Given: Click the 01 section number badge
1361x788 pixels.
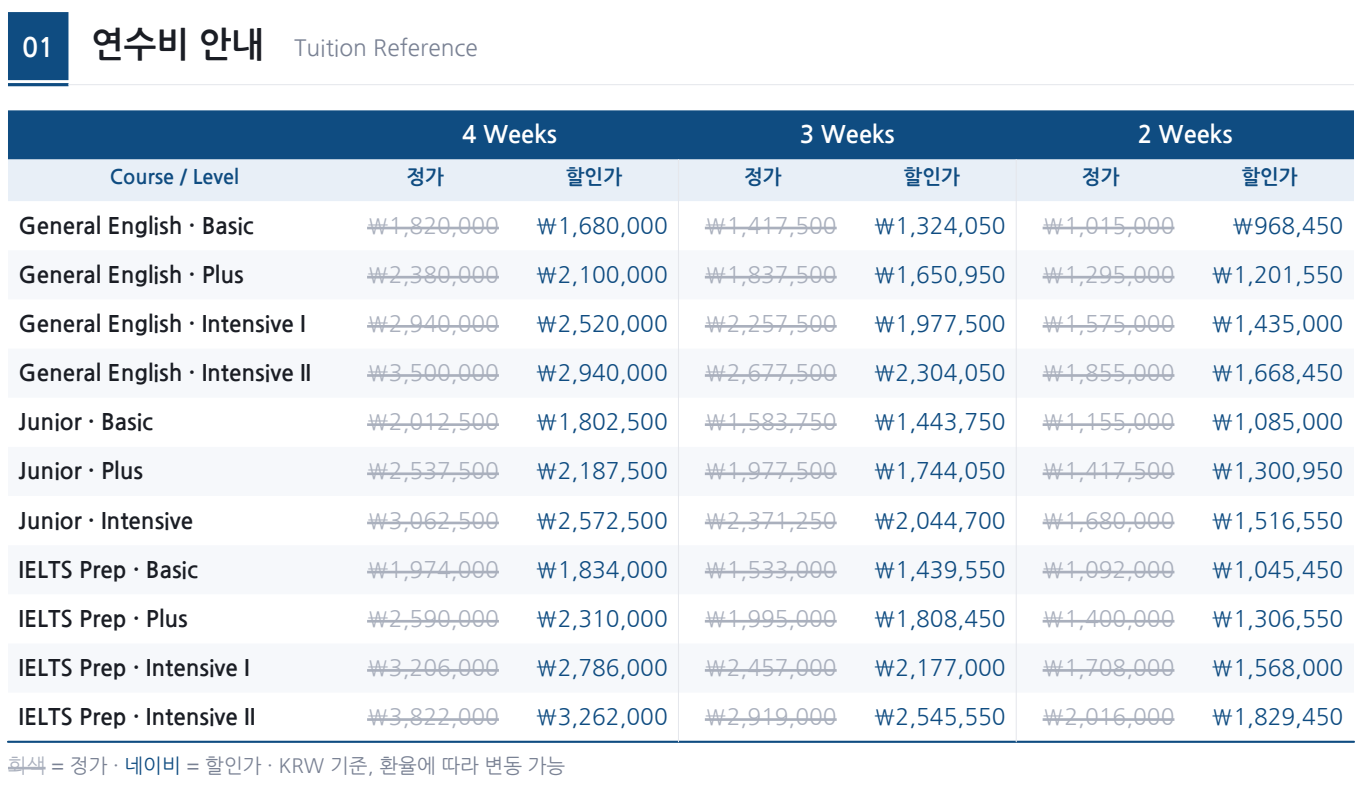Looking at the screenshot, I should [38, 47].
